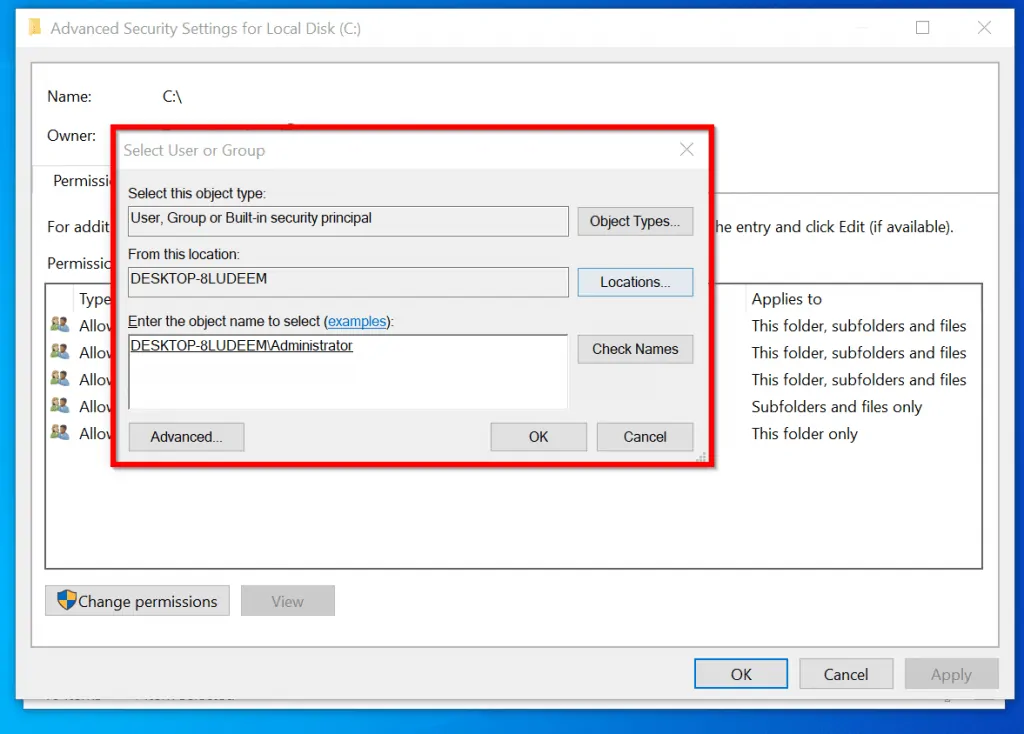
Task: Click Check Names to verify the entry
Action: pyautogui.click(x=635, y=349)
